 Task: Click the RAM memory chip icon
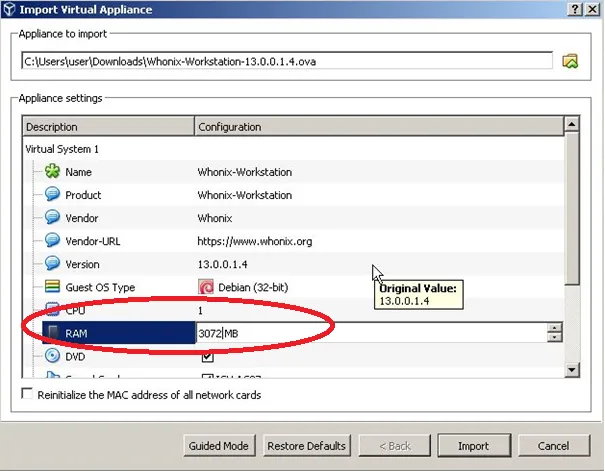[x=53, y=333]
